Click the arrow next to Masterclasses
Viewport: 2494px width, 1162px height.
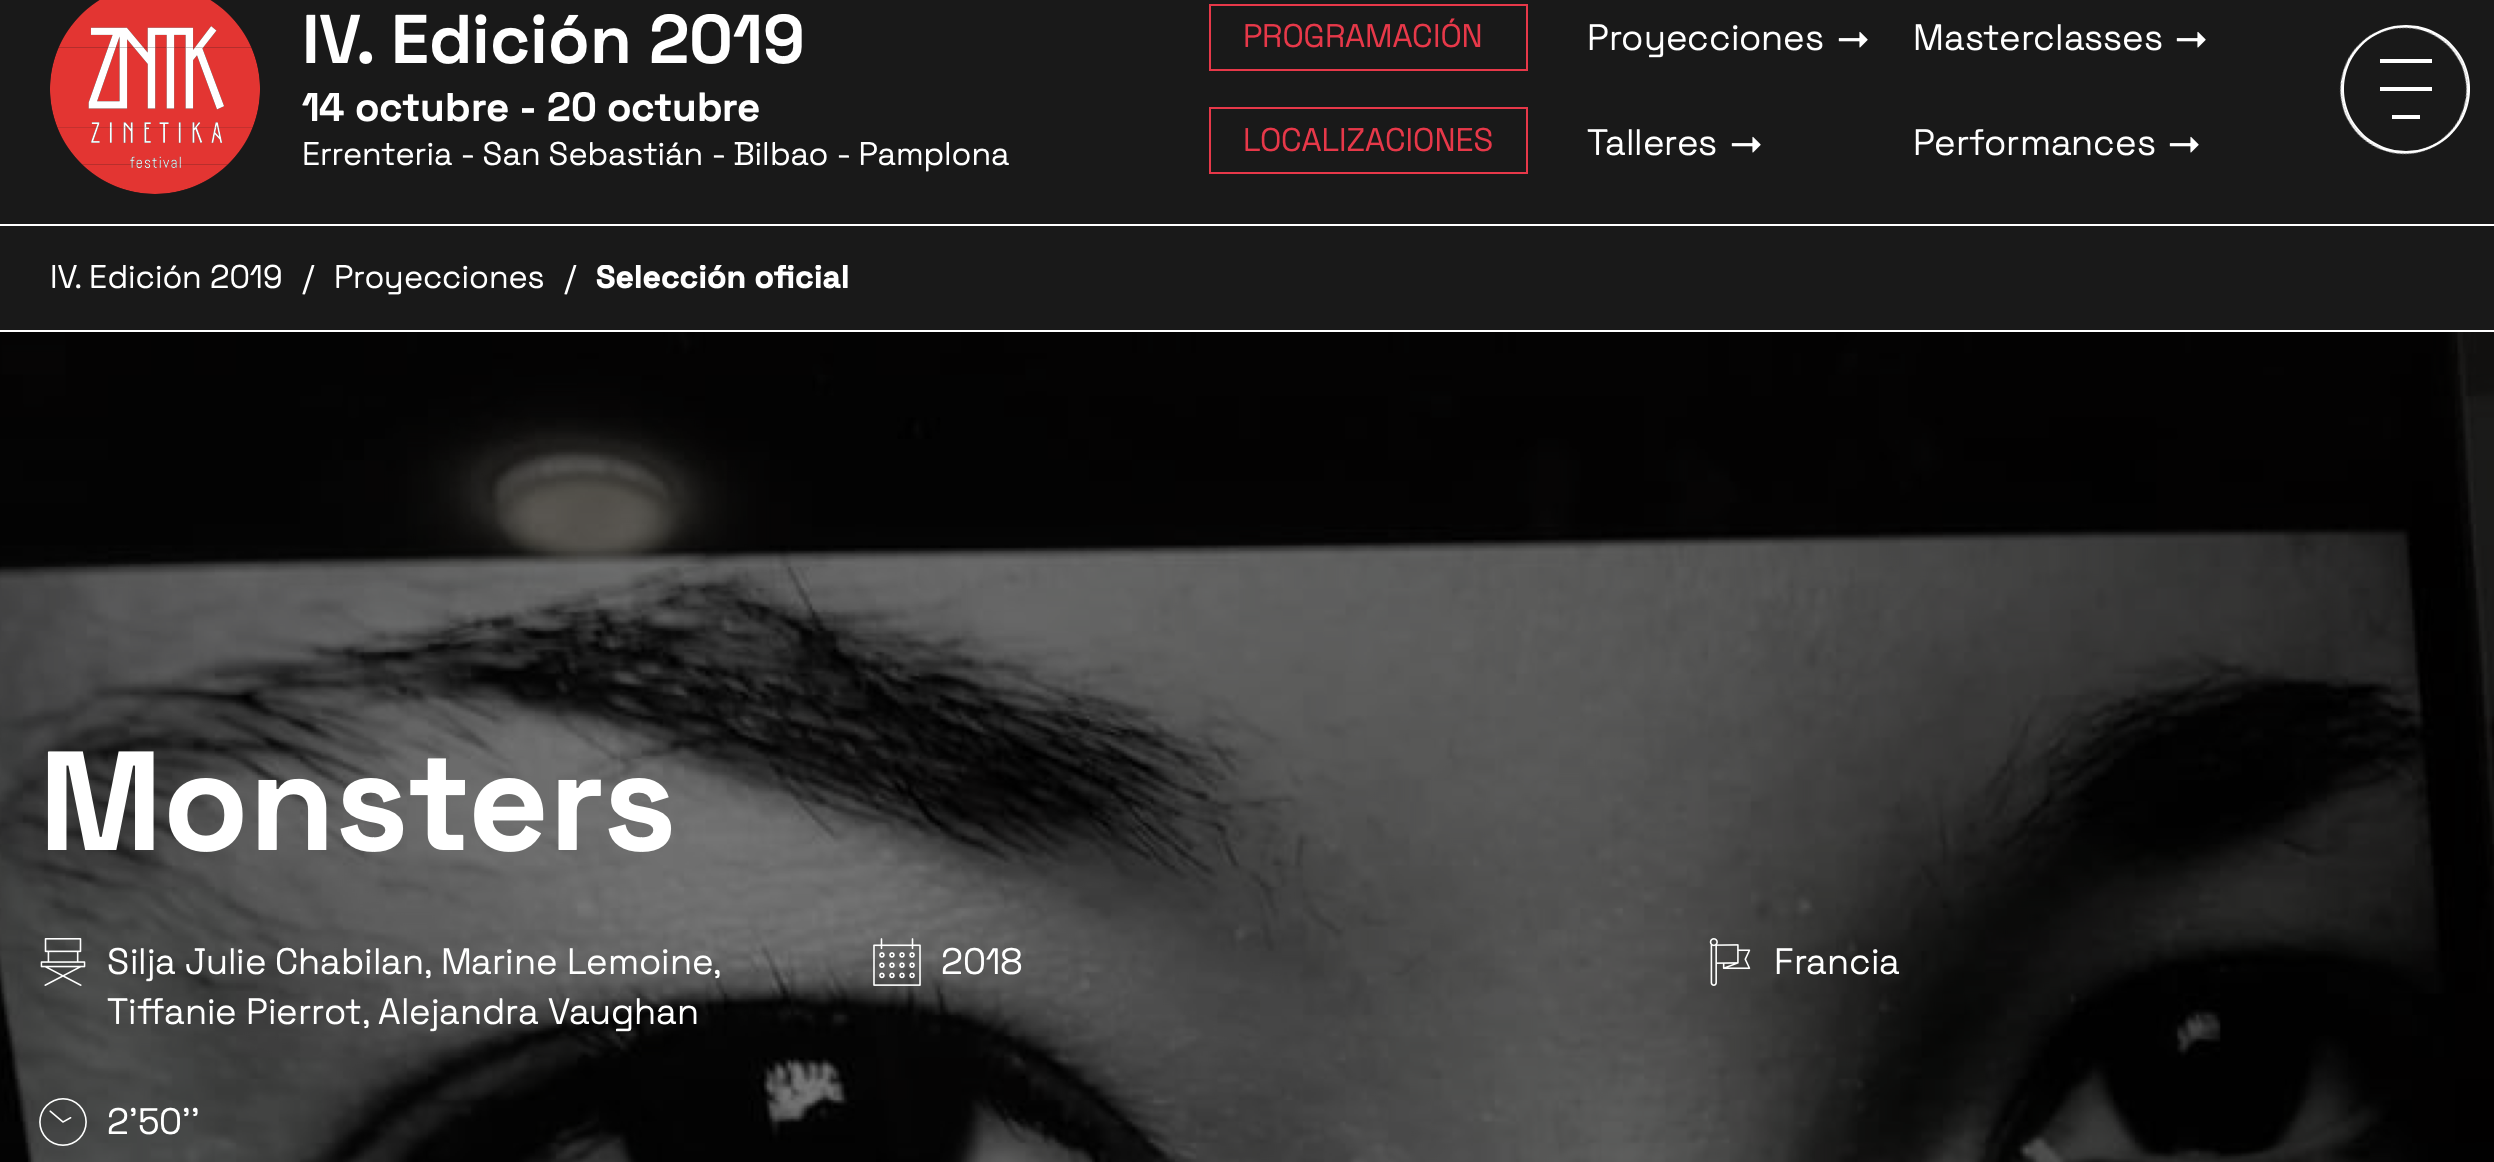[2191, 40]
